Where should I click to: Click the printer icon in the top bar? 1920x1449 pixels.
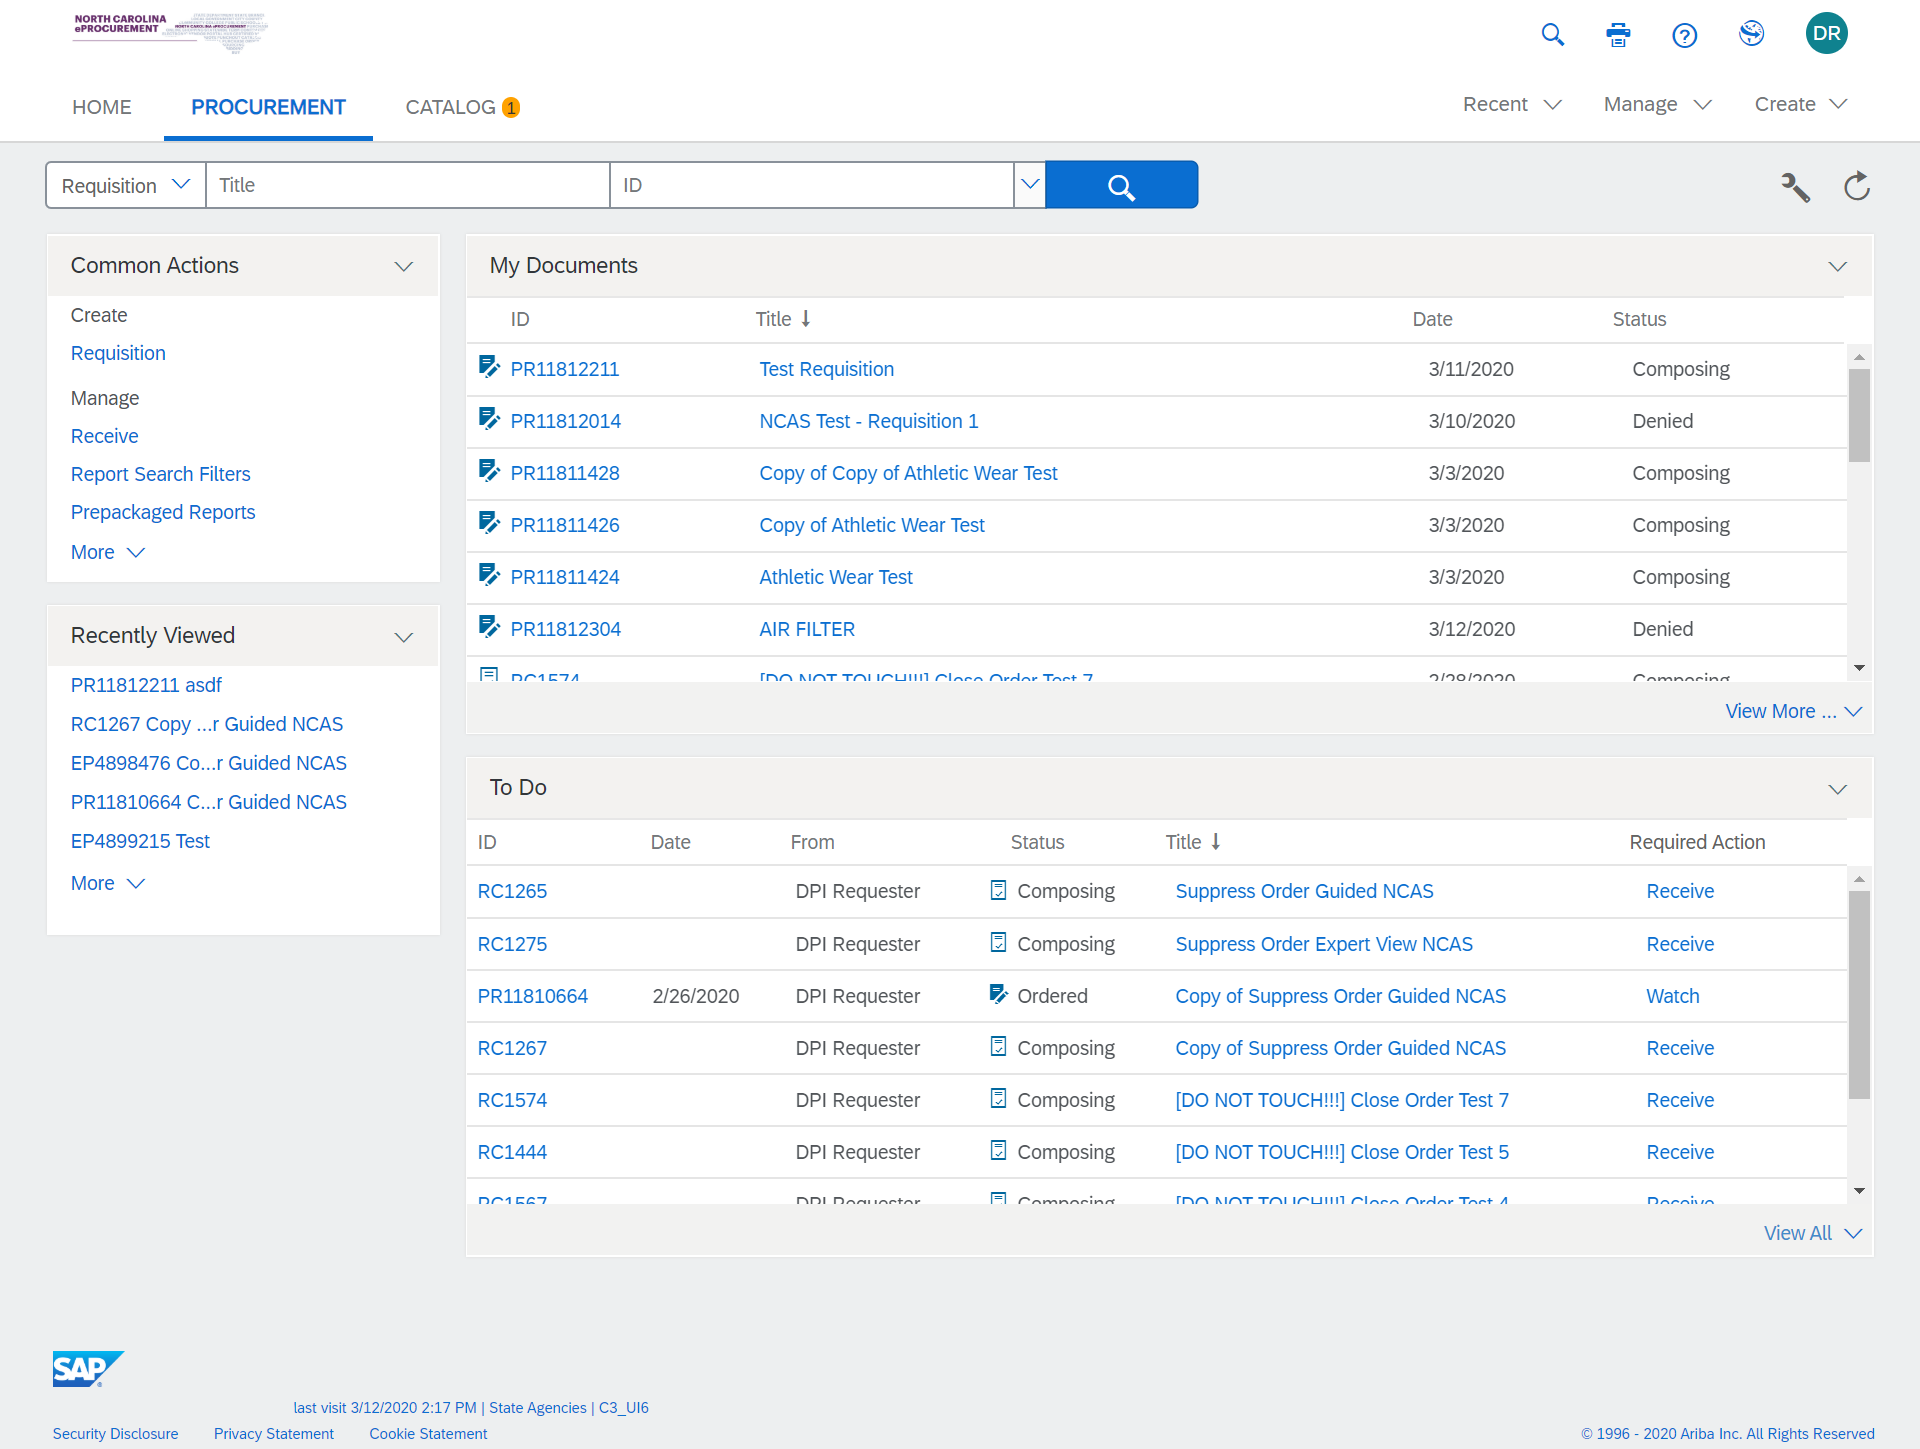(x=1618, y=35)
